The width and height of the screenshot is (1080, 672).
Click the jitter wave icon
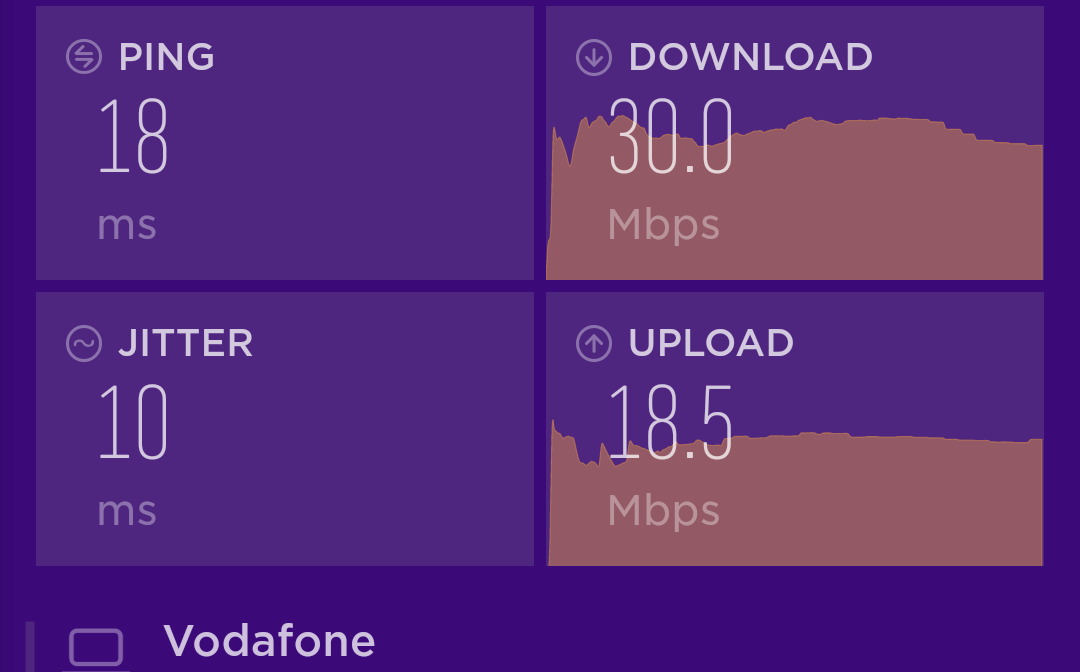coord(84,343)
